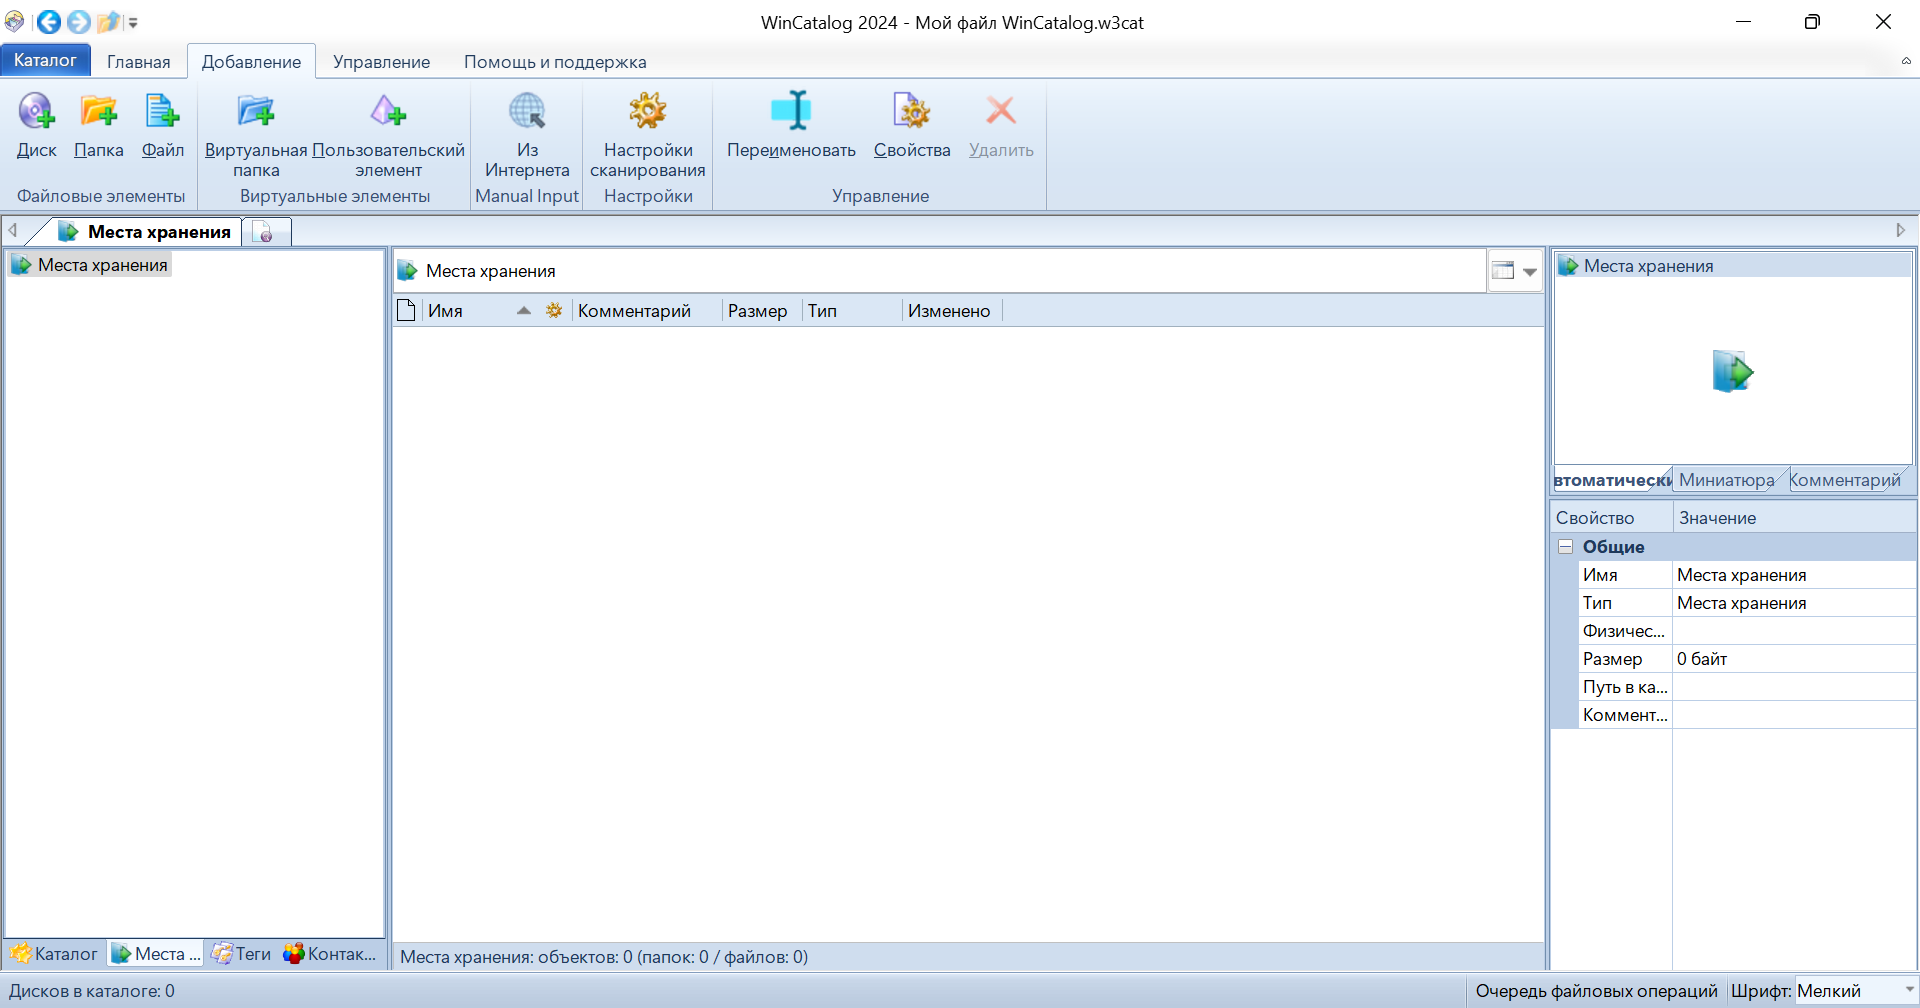Open Настройки сканирования

[647, 134]
